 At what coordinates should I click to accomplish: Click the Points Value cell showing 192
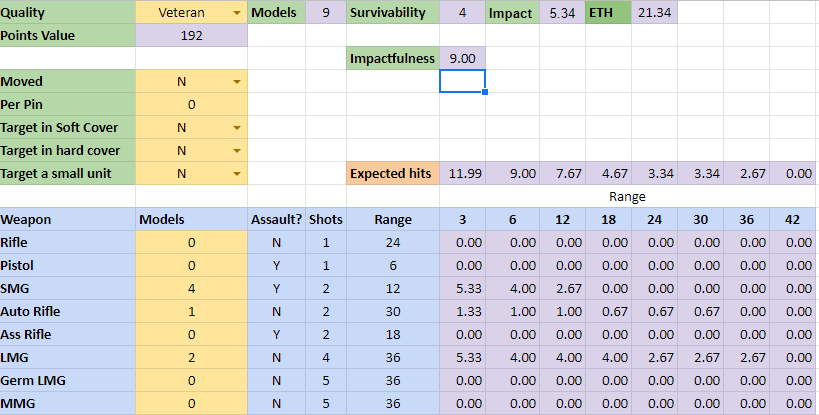[190, 36]
